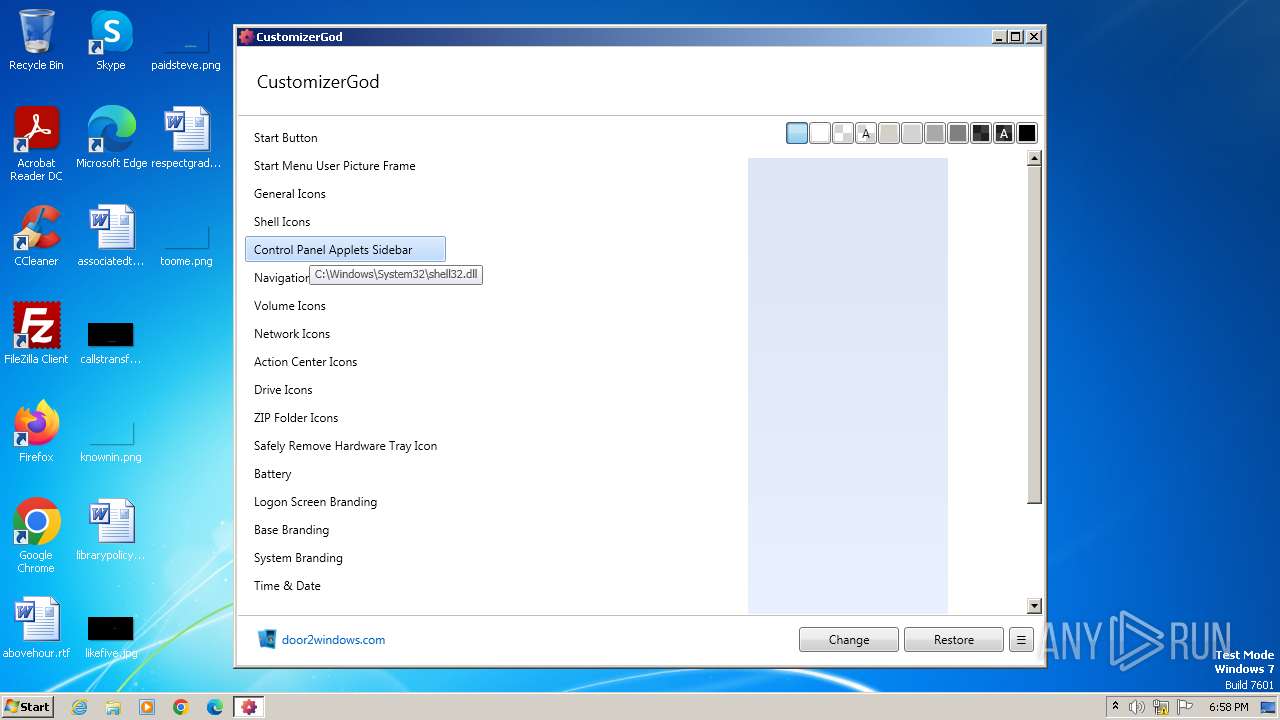Select the likefive.jpg desktop file
1280x720 pixels.
[111, 635]
